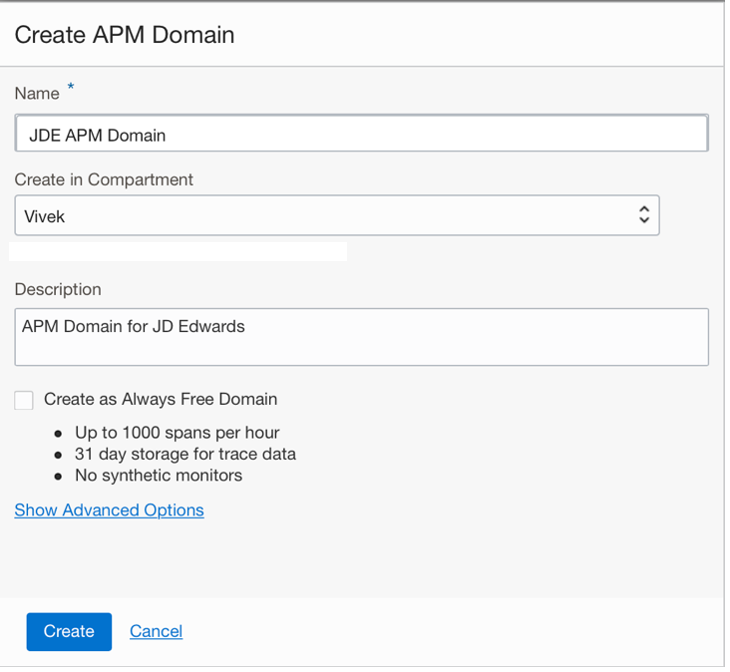Click the 'APM Domain for JD Edwards' description text

pos(133,326)
